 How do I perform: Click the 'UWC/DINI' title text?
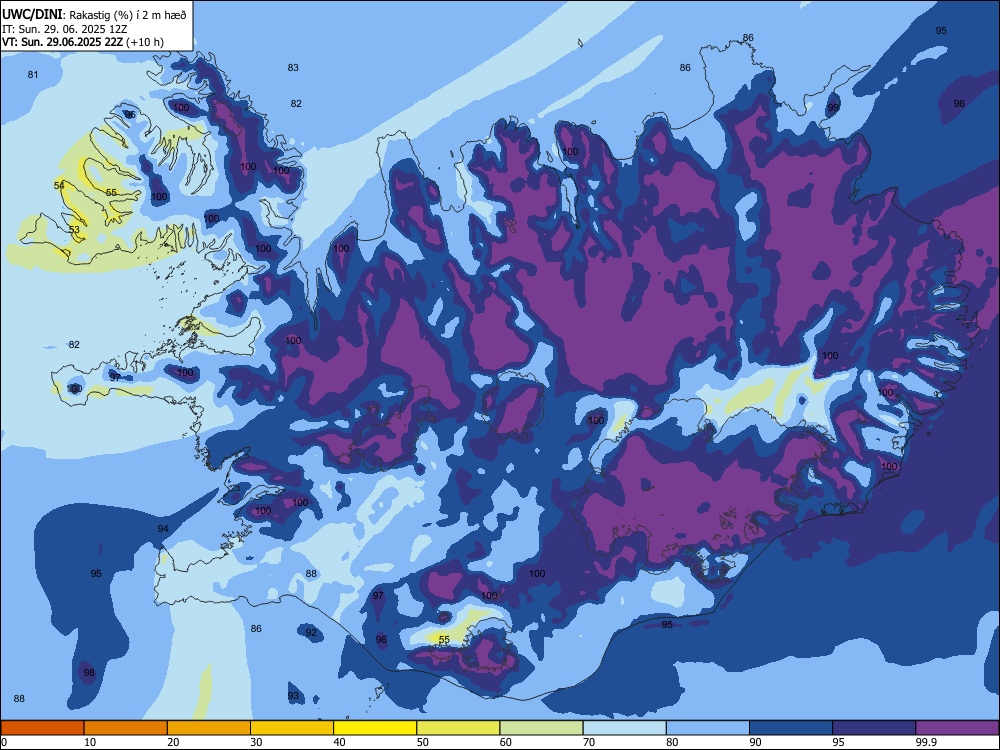click(x=32, y=14)
